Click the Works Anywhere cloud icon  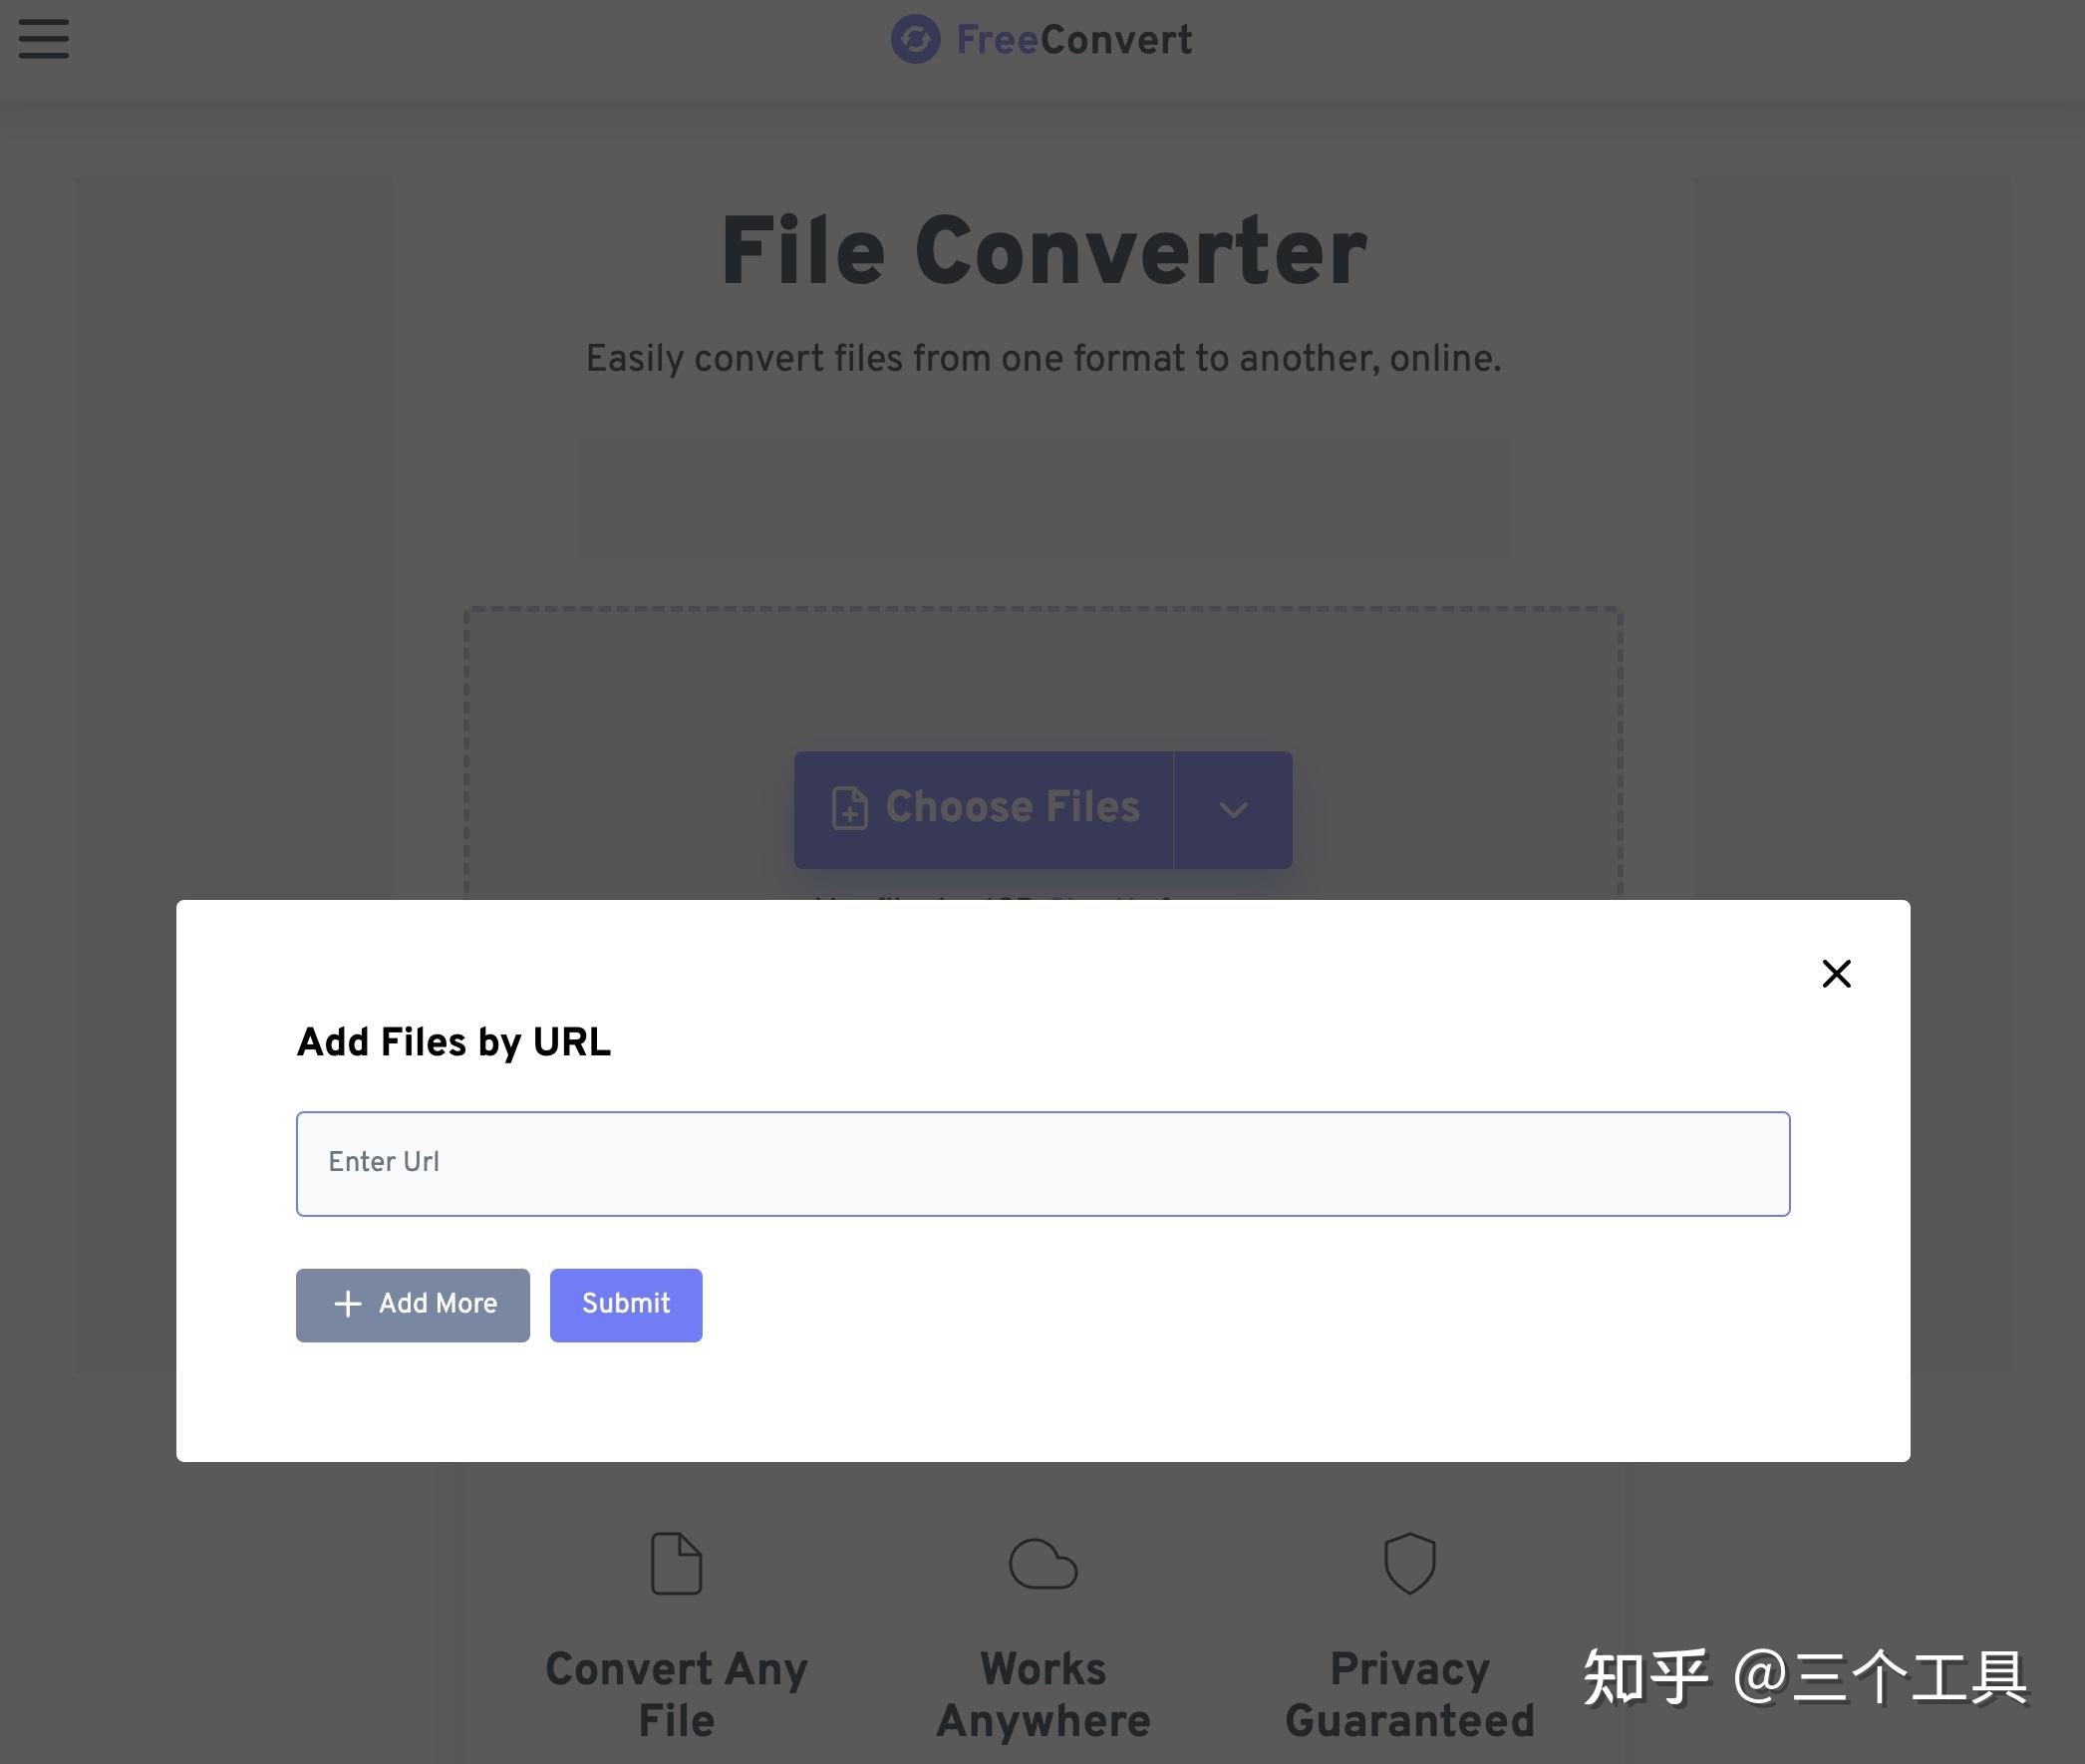1042,1564
